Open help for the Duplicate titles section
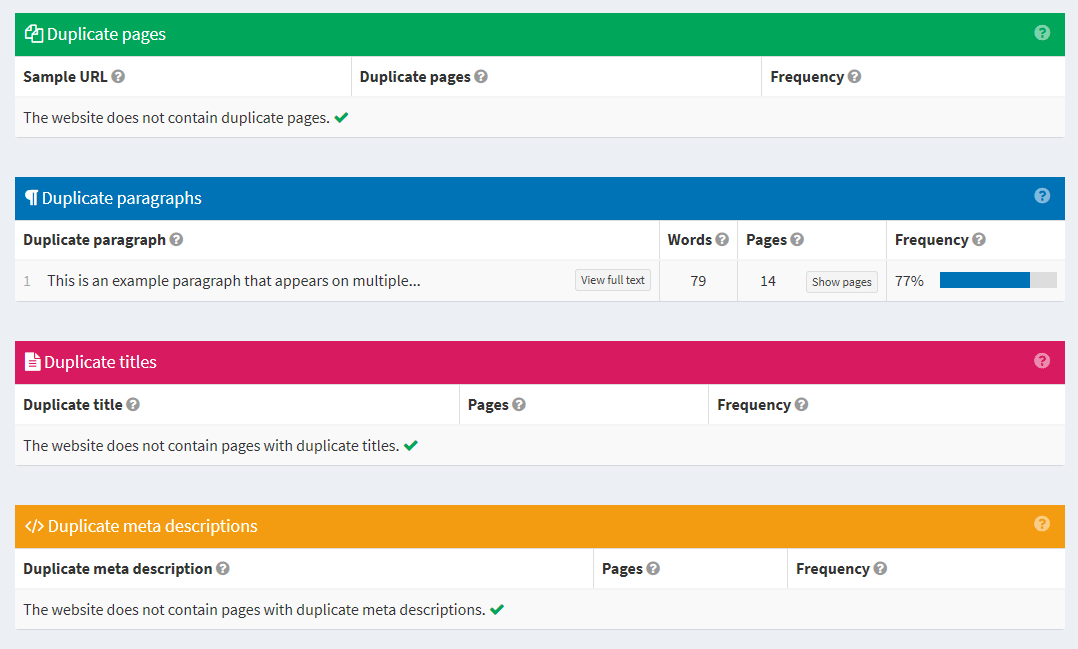The image size is (1078, 649). coord(1042,361)
